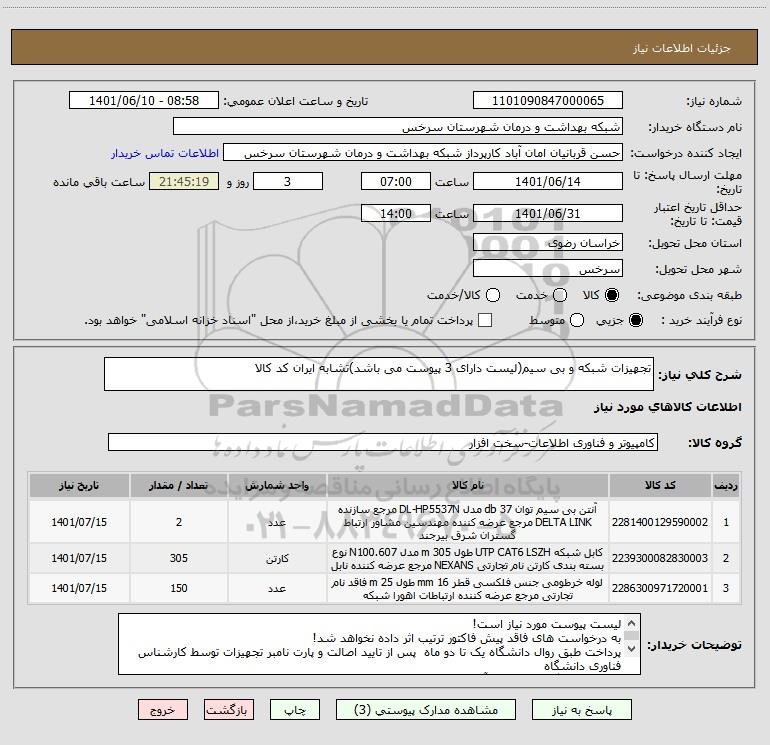This screenshot has height=745, width=770.
Task: Click product code 2286300971720001
Action: pyautogui.click(x=660, y=588)
